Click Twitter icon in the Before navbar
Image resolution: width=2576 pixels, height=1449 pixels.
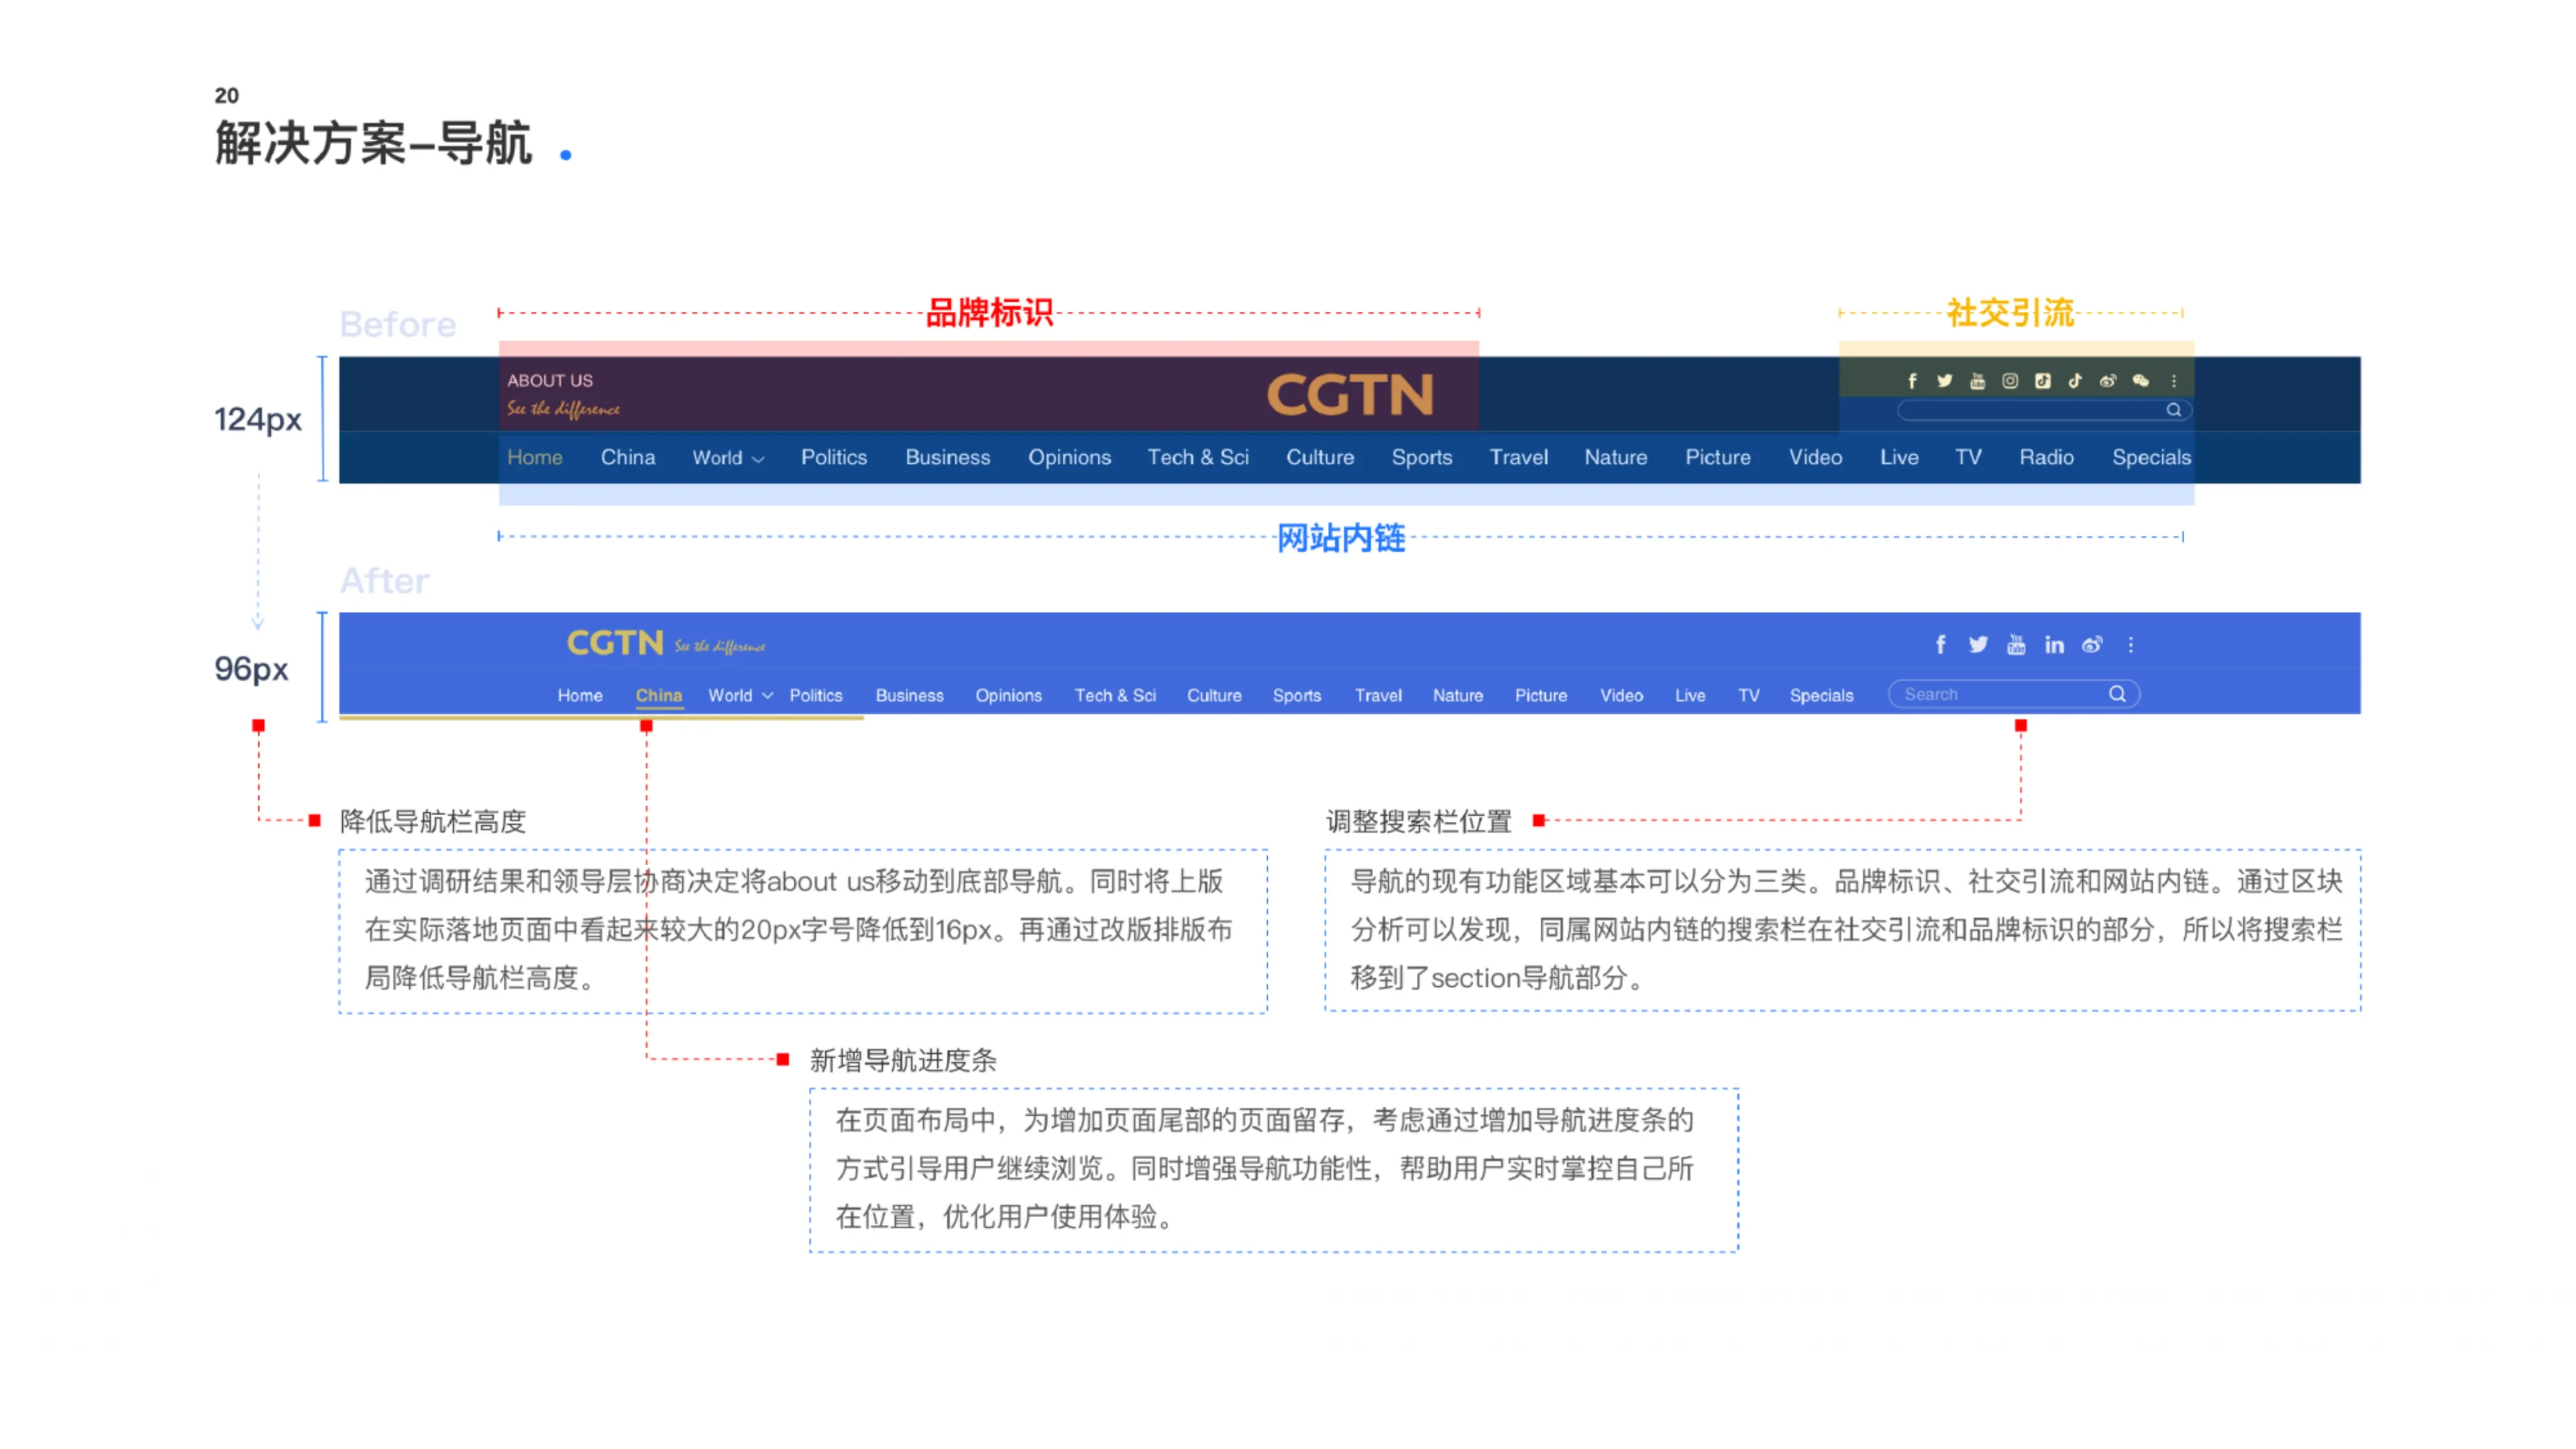(x=1944, y=381)
